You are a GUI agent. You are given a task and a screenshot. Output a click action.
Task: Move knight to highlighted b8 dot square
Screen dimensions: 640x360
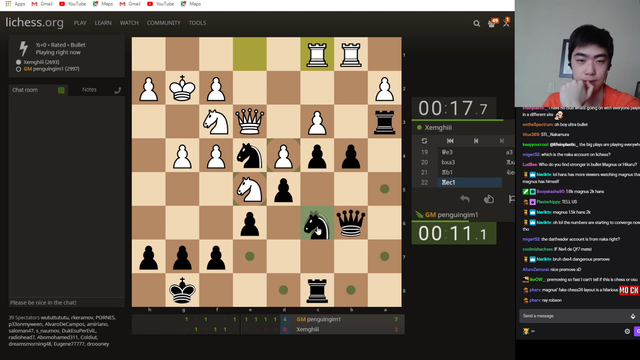click(x=351, y=290)
